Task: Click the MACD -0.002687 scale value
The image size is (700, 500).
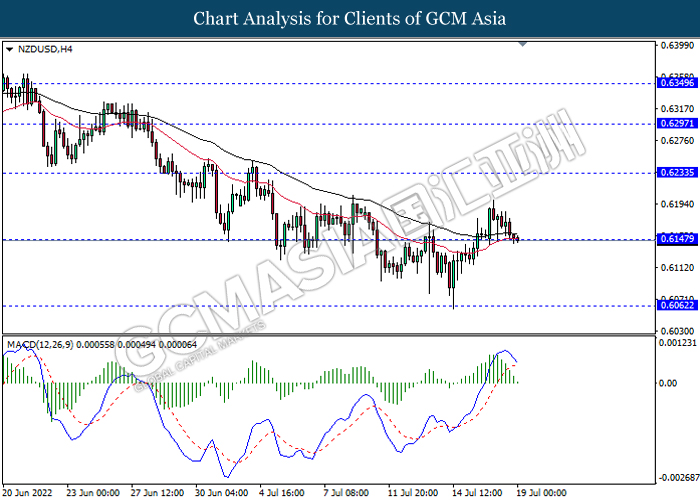Action: (679, 478)
